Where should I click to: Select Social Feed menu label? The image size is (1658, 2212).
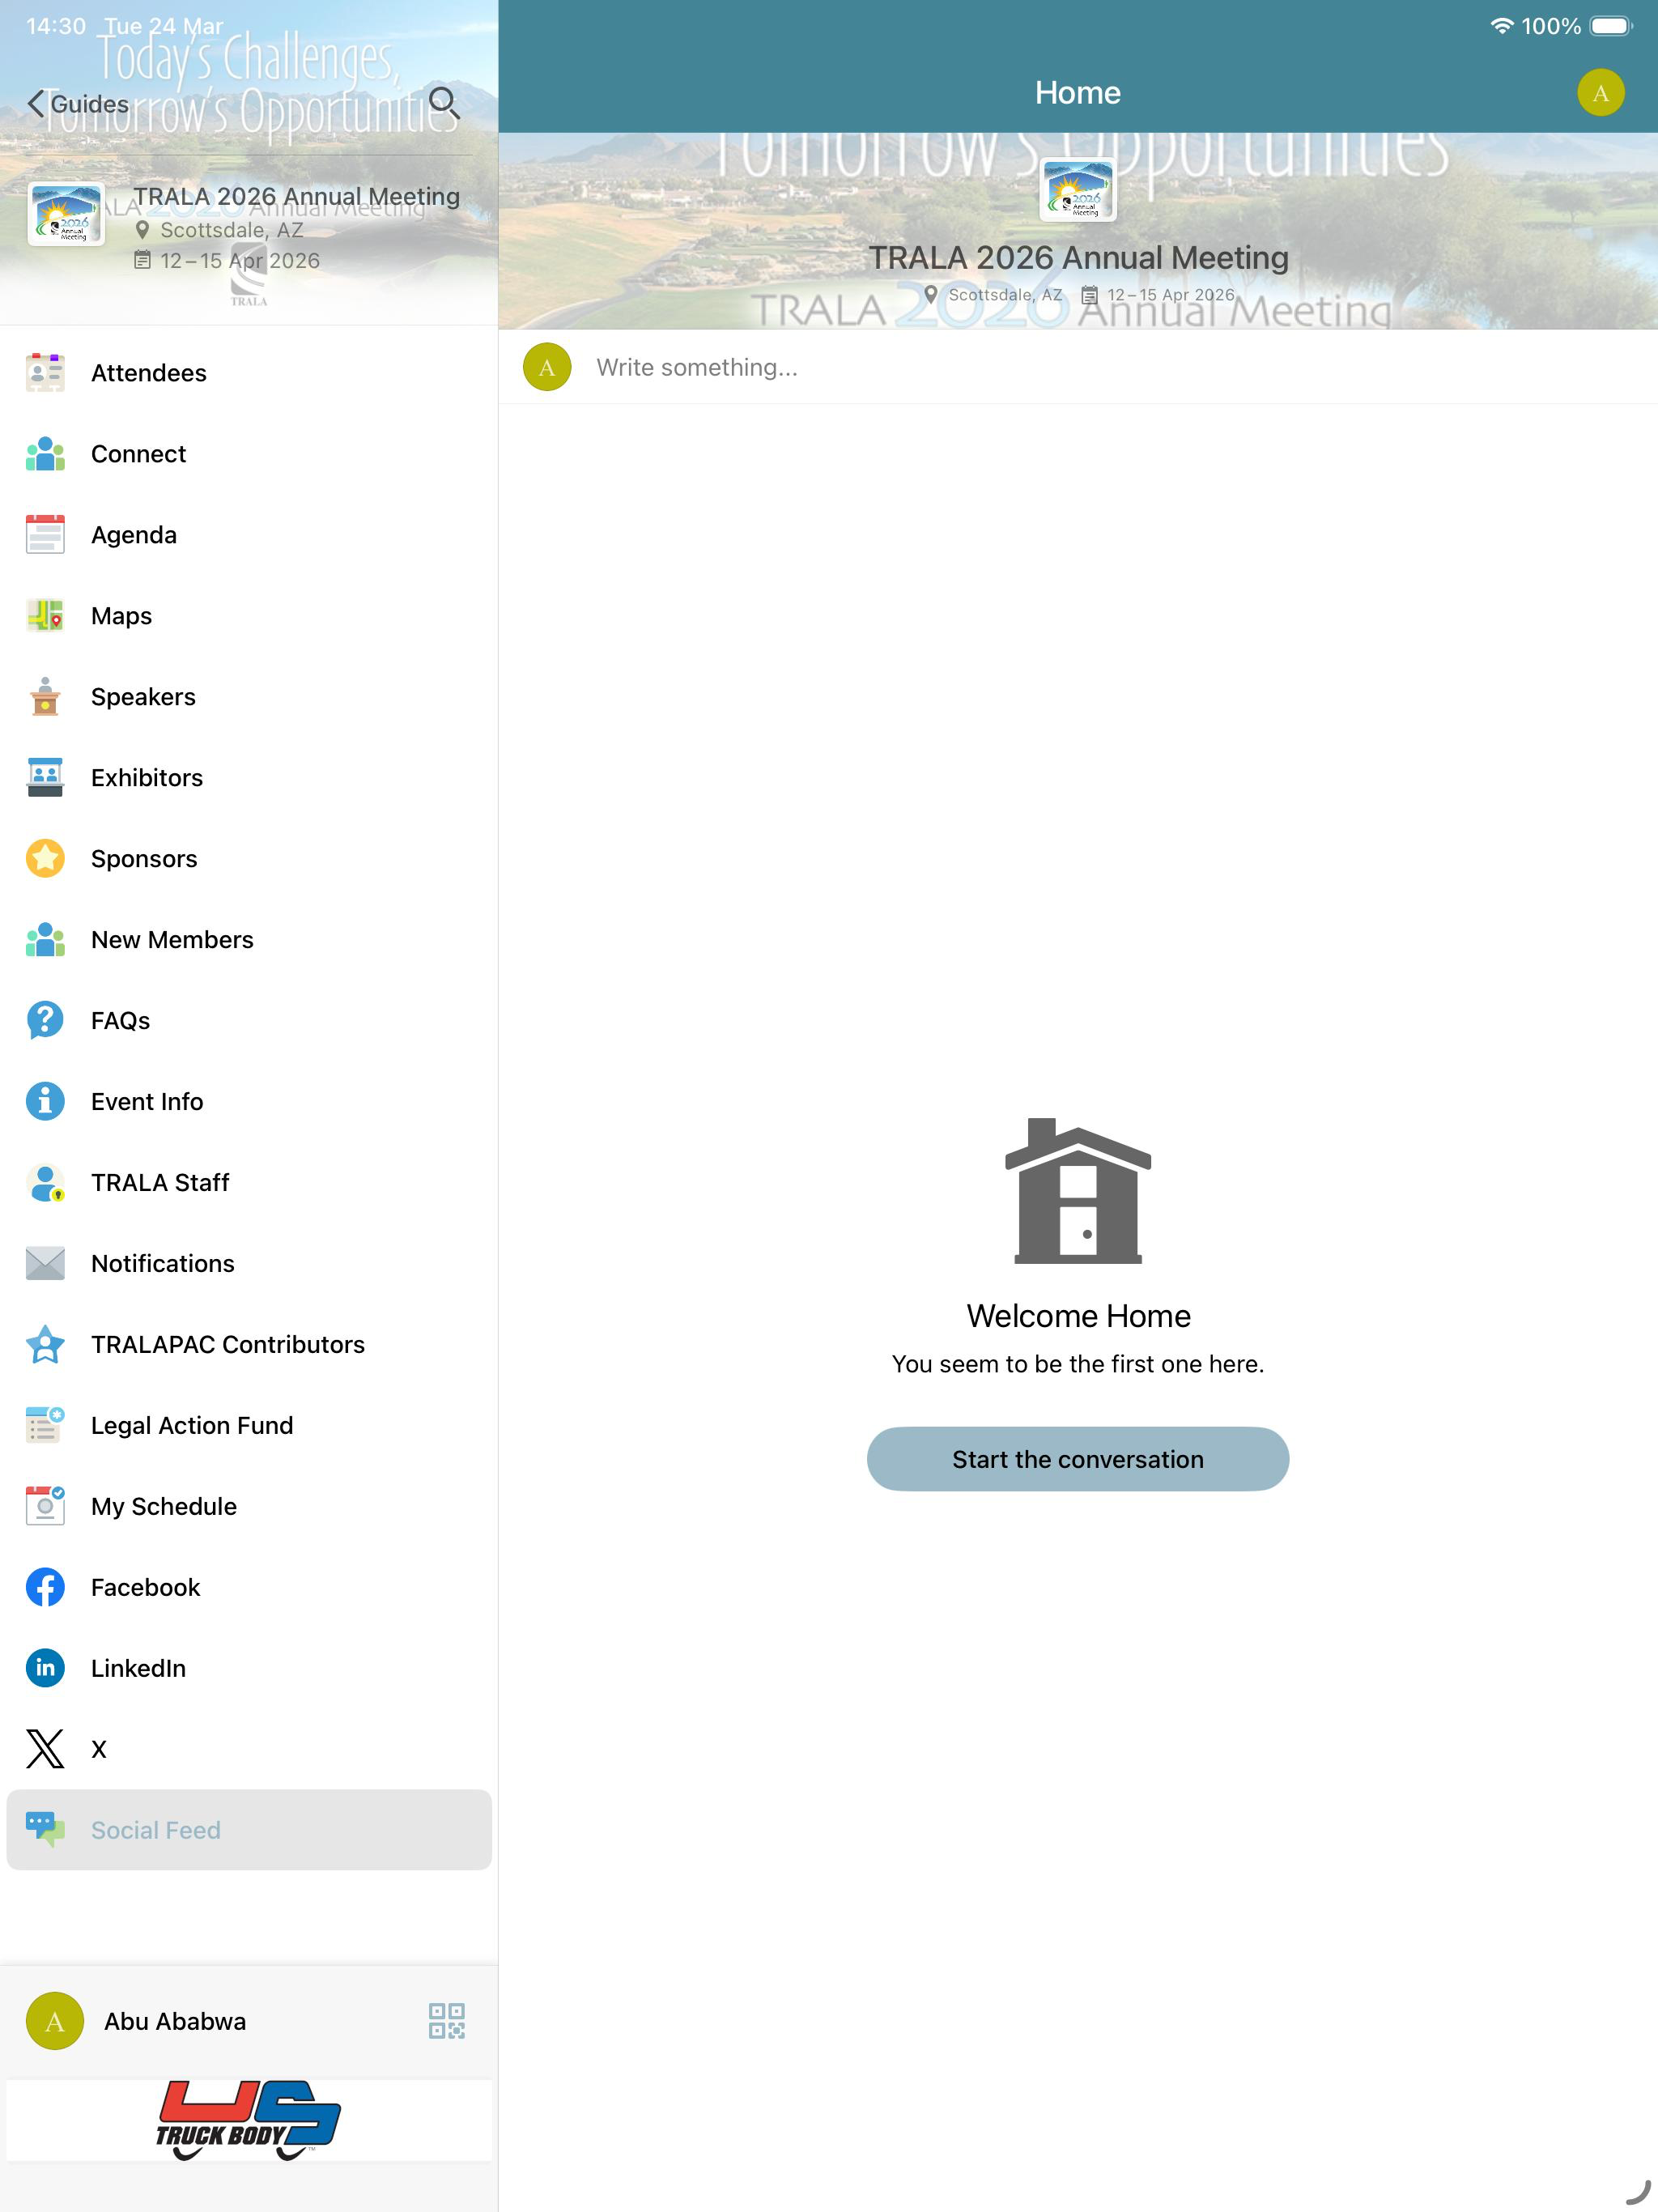(x=156, y=1830)
